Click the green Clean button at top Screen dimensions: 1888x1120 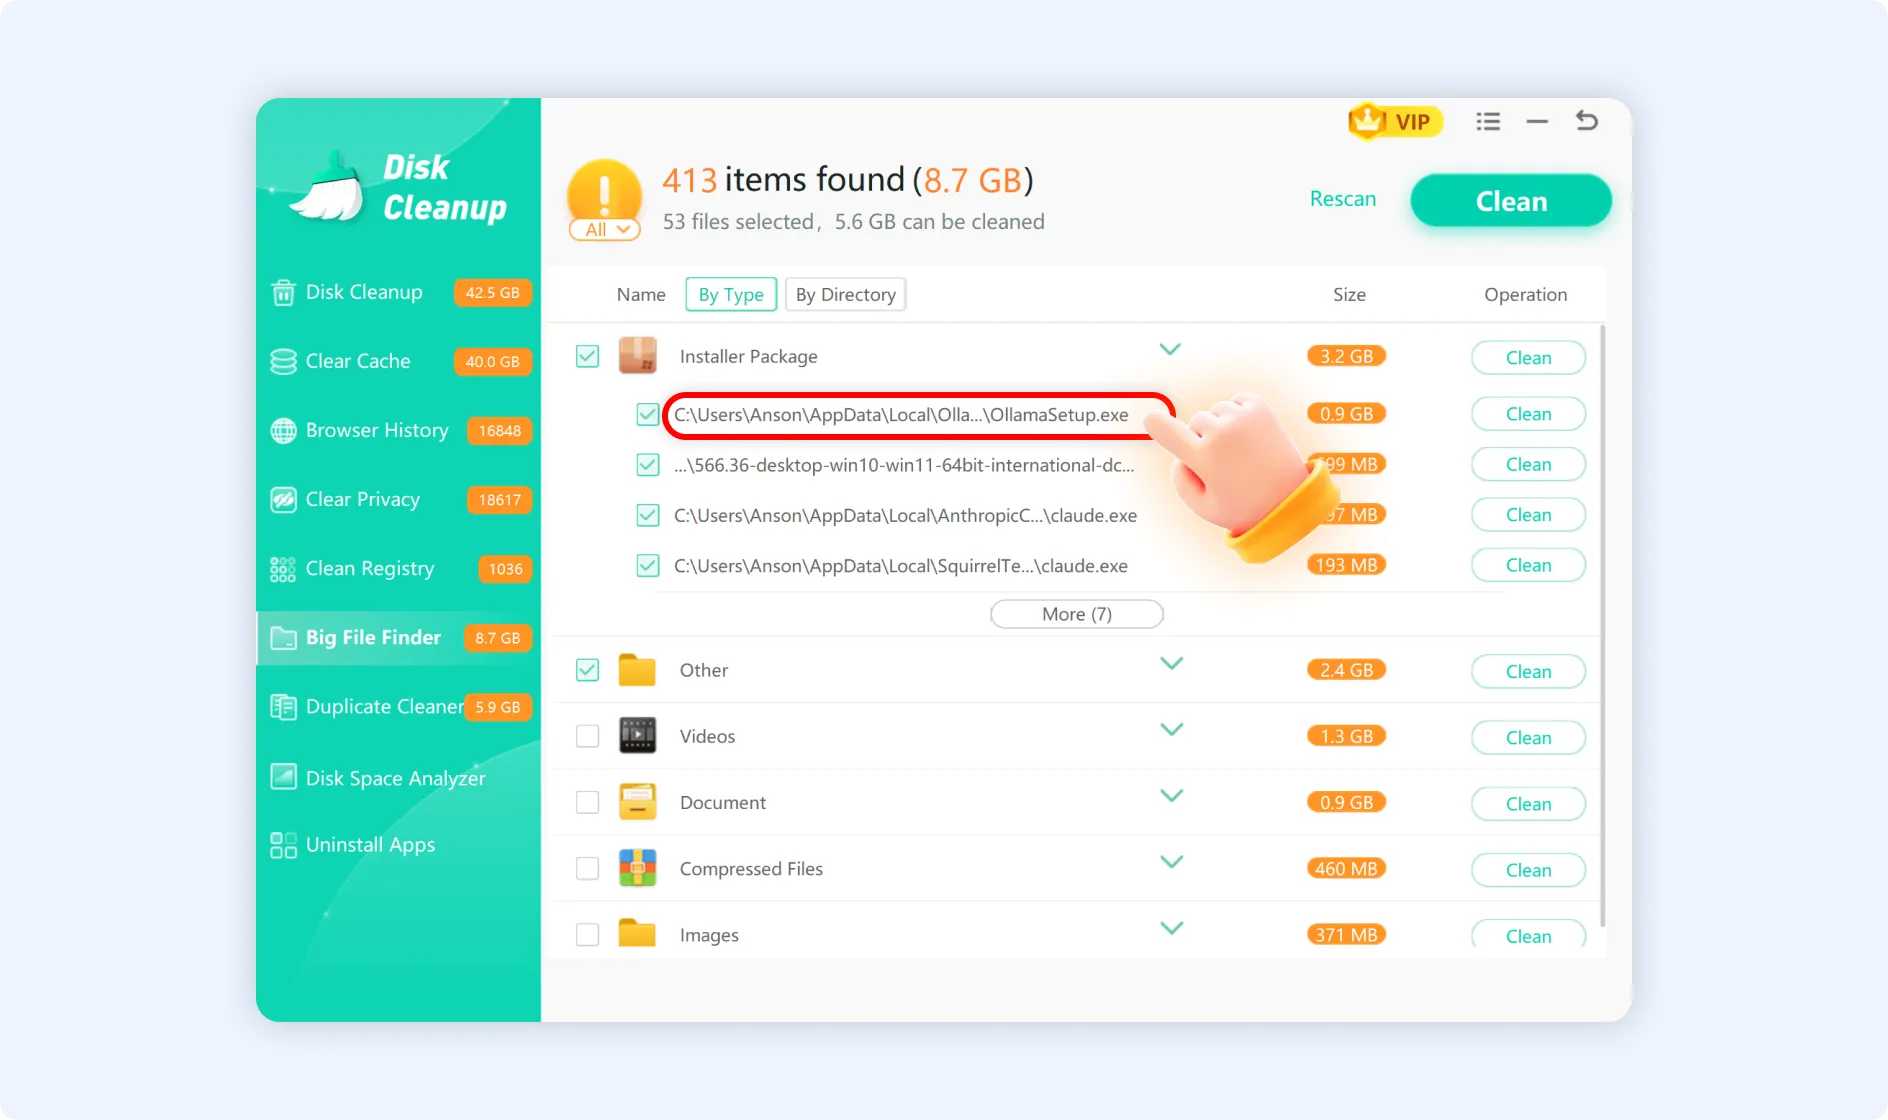[1509, 200]
